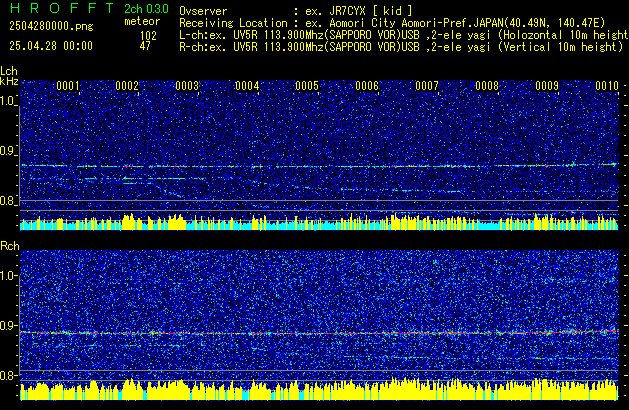The width and height of the screenshot is (629, 410).
Task: Click time marker 0007 in Lch
Action: coord(427,86)
